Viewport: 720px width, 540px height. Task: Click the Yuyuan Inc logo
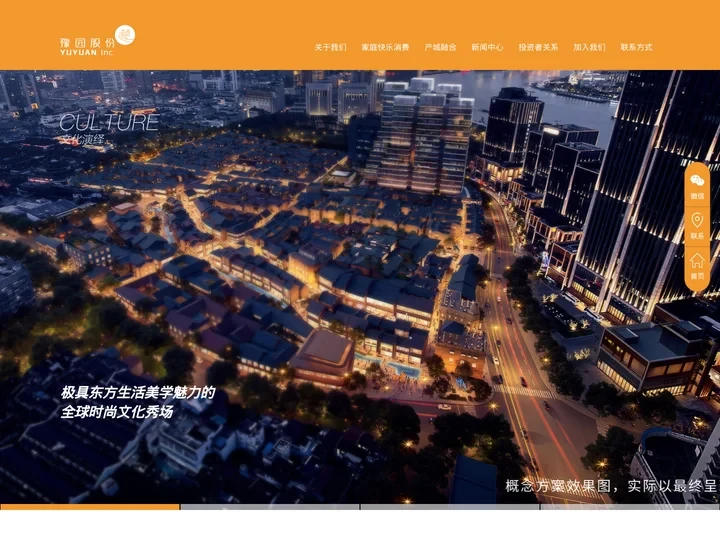pyautogui.click(x=97, y=40)
